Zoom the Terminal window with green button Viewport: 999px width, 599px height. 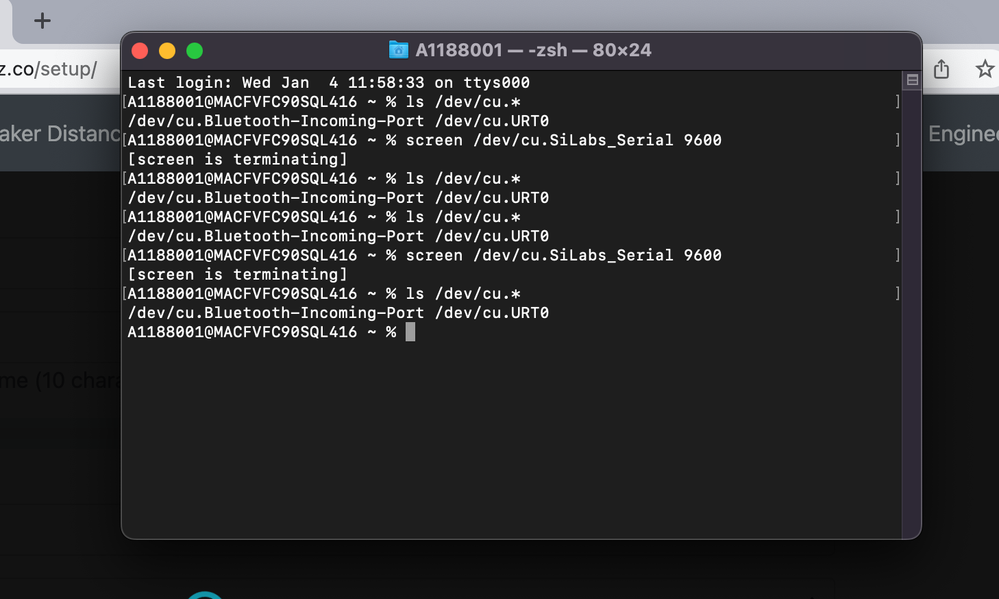point(194,50)
